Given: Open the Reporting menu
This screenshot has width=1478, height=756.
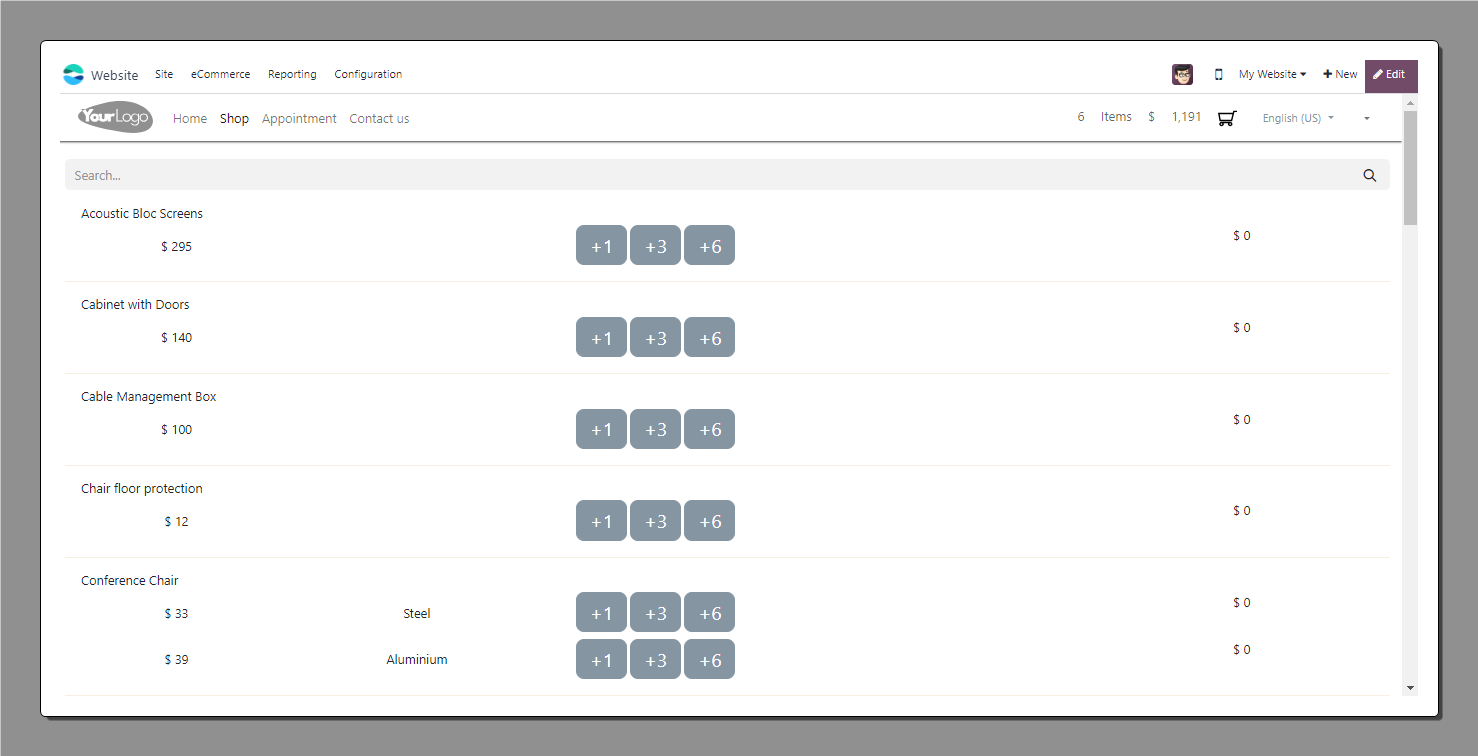Looking at the screenshot, I should [292, 74].
